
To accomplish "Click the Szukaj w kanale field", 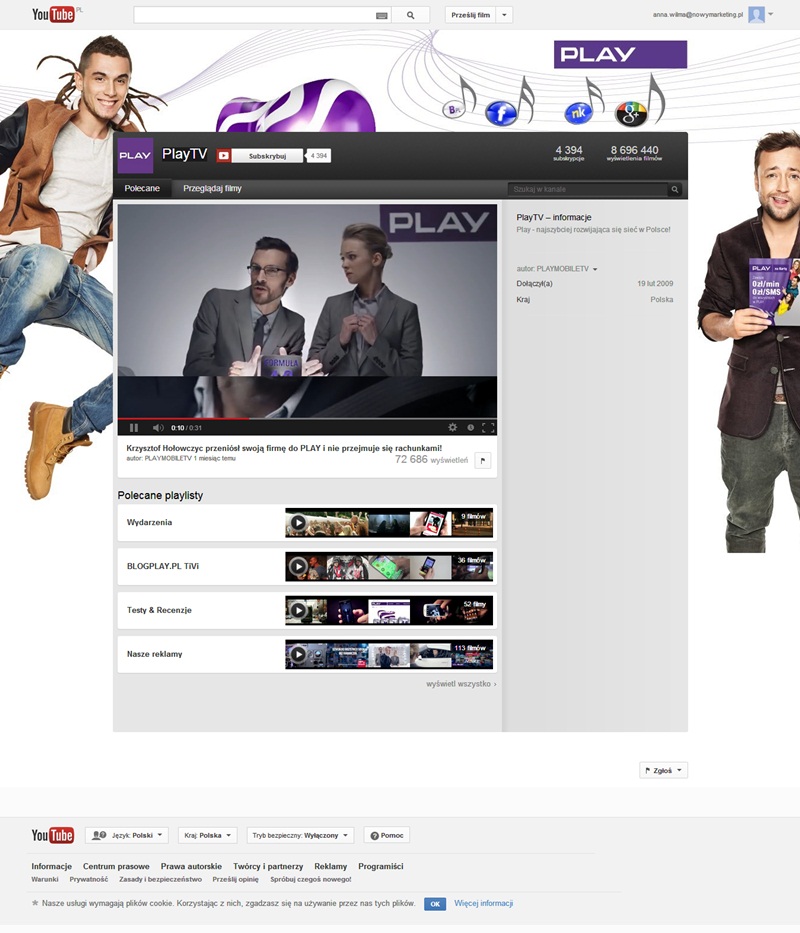I will click(x=588, y=189).
